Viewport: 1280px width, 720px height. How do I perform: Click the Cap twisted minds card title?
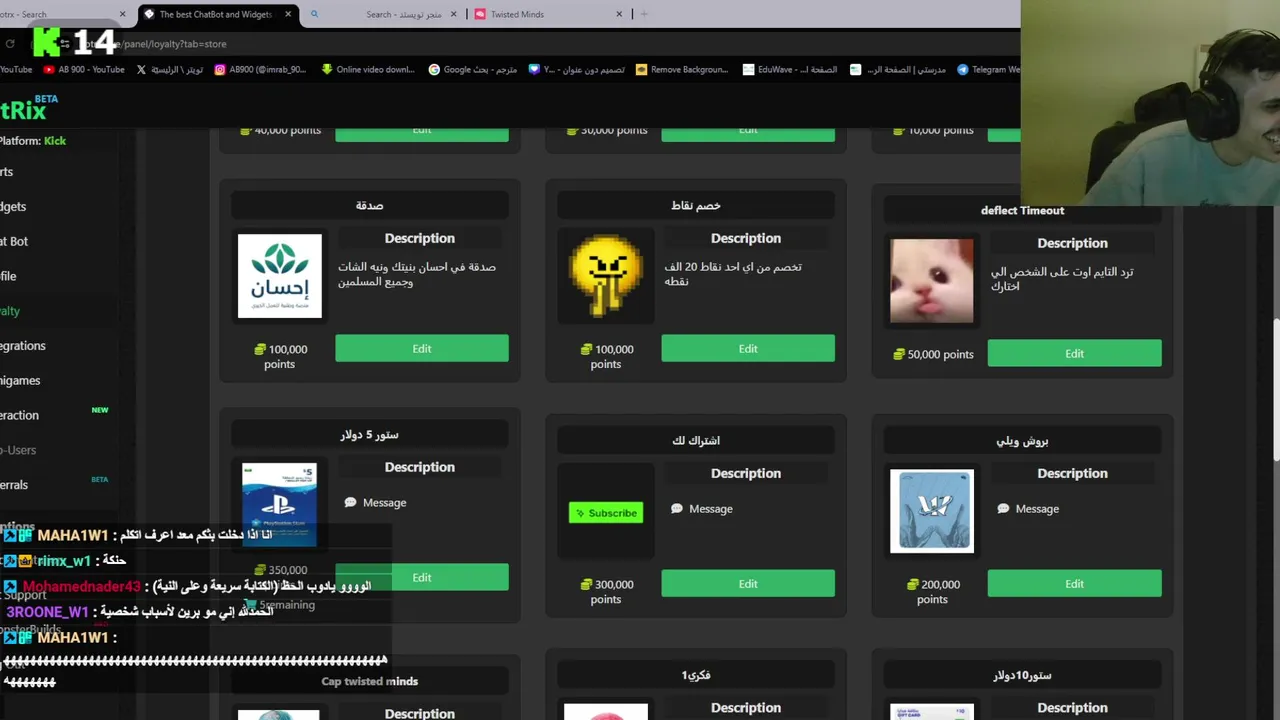click(x=369, y=681)
